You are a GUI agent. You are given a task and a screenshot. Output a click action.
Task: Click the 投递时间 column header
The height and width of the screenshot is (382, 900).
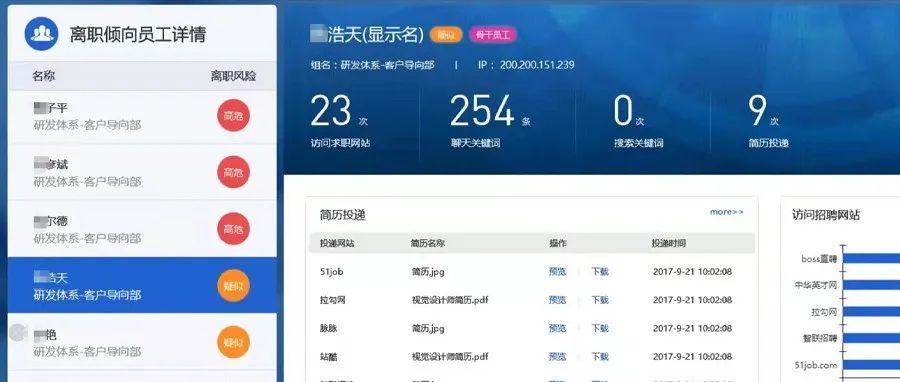(669, 243)
